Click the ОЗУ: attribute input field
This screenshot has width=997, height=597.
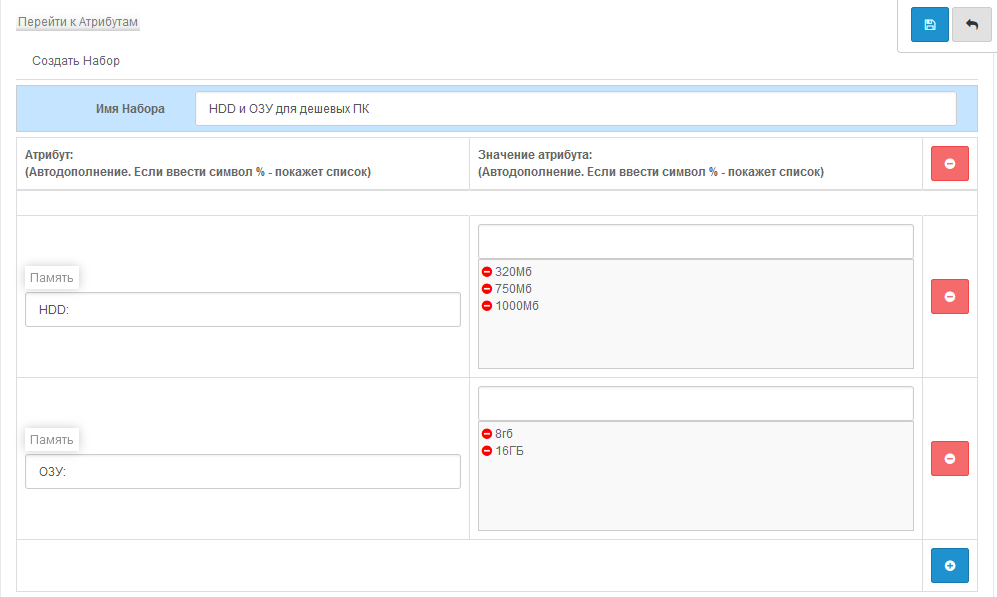(242, 472)
